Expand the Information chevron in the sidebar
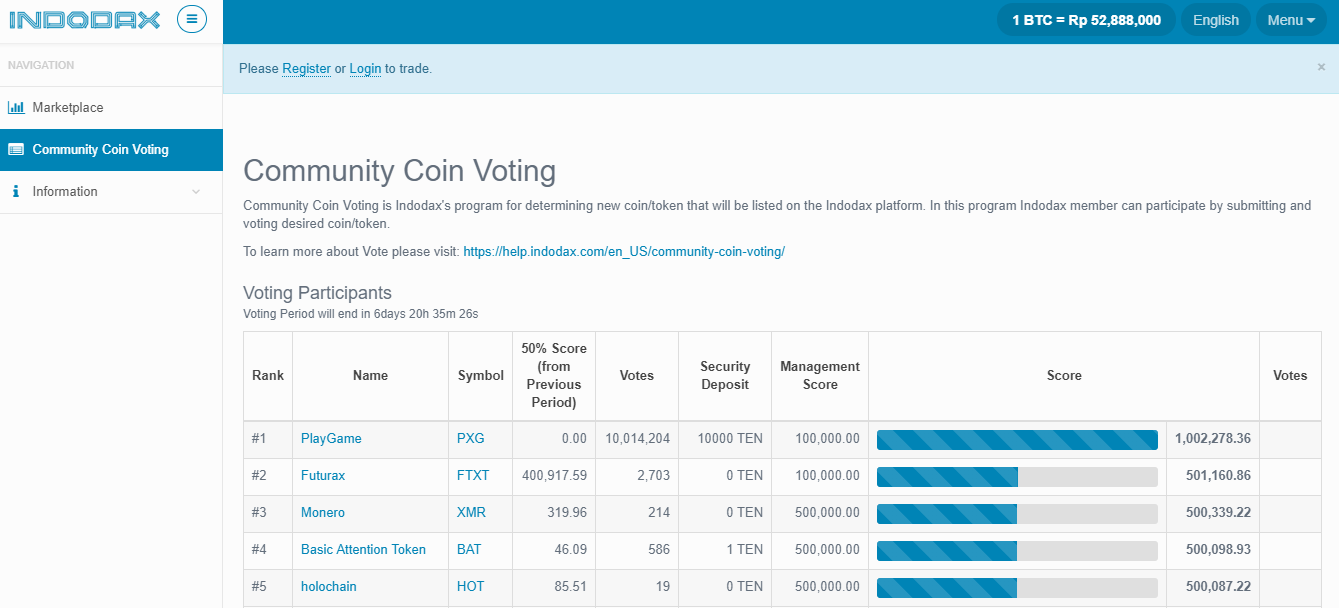1339x608 pixels. tap(196, 192)
